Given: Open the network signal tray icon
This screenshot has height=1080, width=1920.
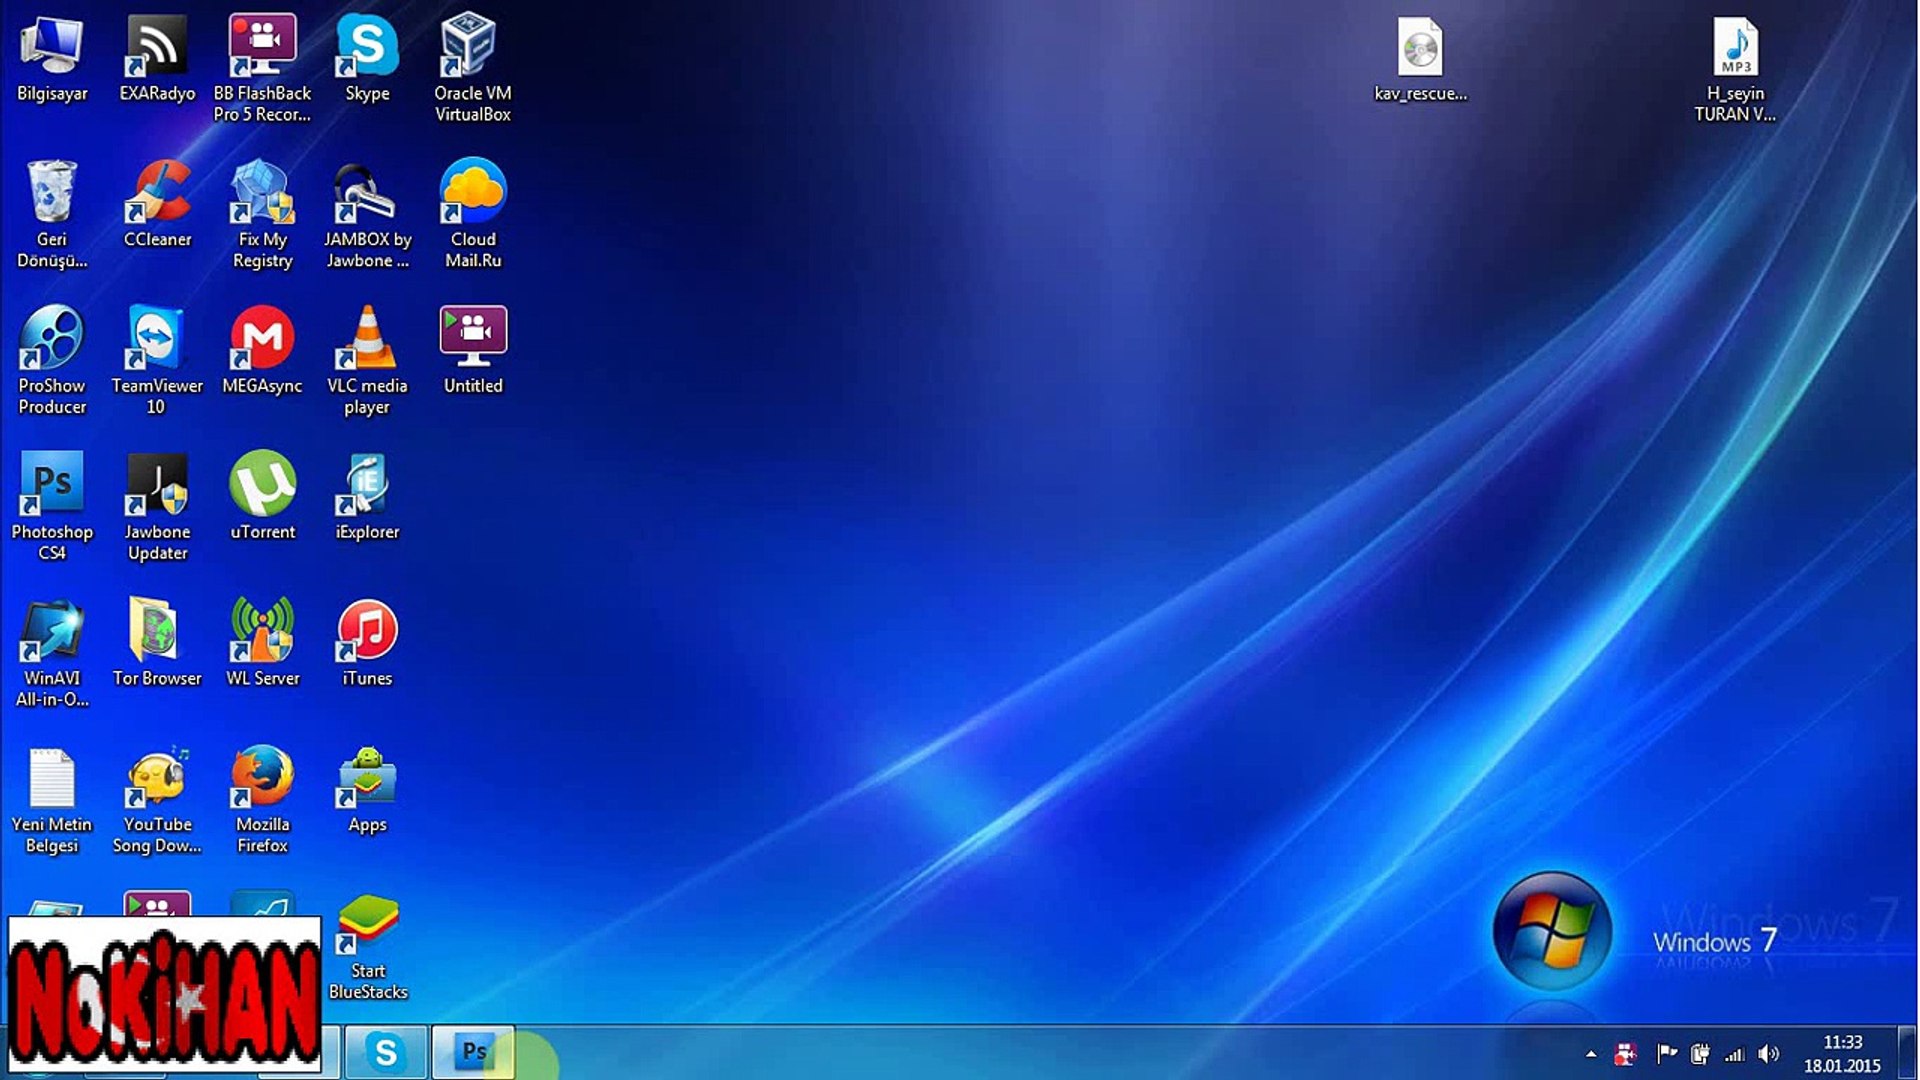Looking at the screenshot, I should pyautogui.click(x=1734, y=1054).
